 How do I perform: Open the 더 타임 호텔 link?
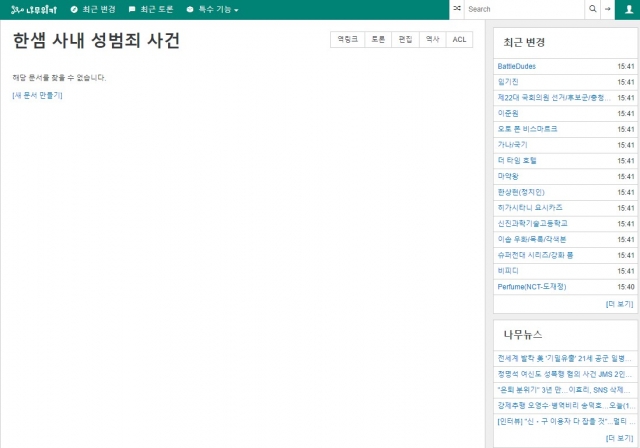[517, 161]
